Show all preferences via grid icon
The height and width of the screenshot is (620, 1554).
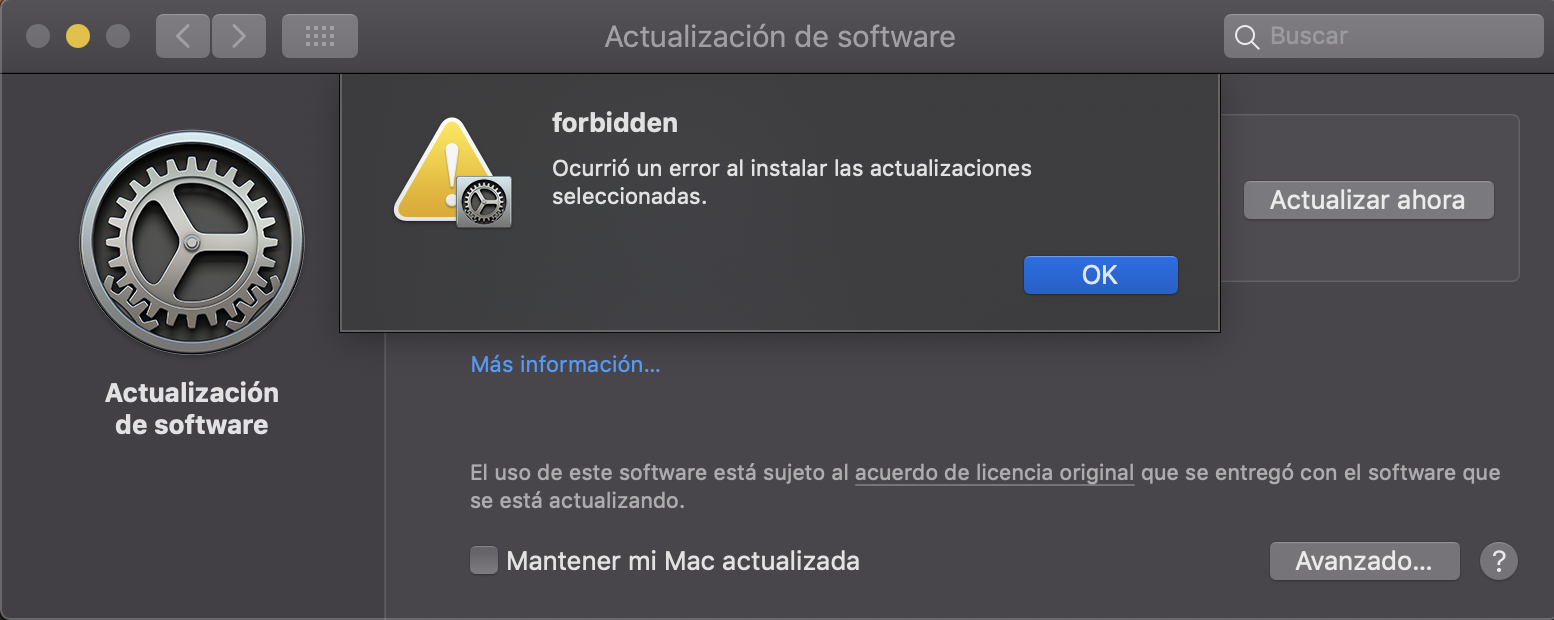pos(319,37)
